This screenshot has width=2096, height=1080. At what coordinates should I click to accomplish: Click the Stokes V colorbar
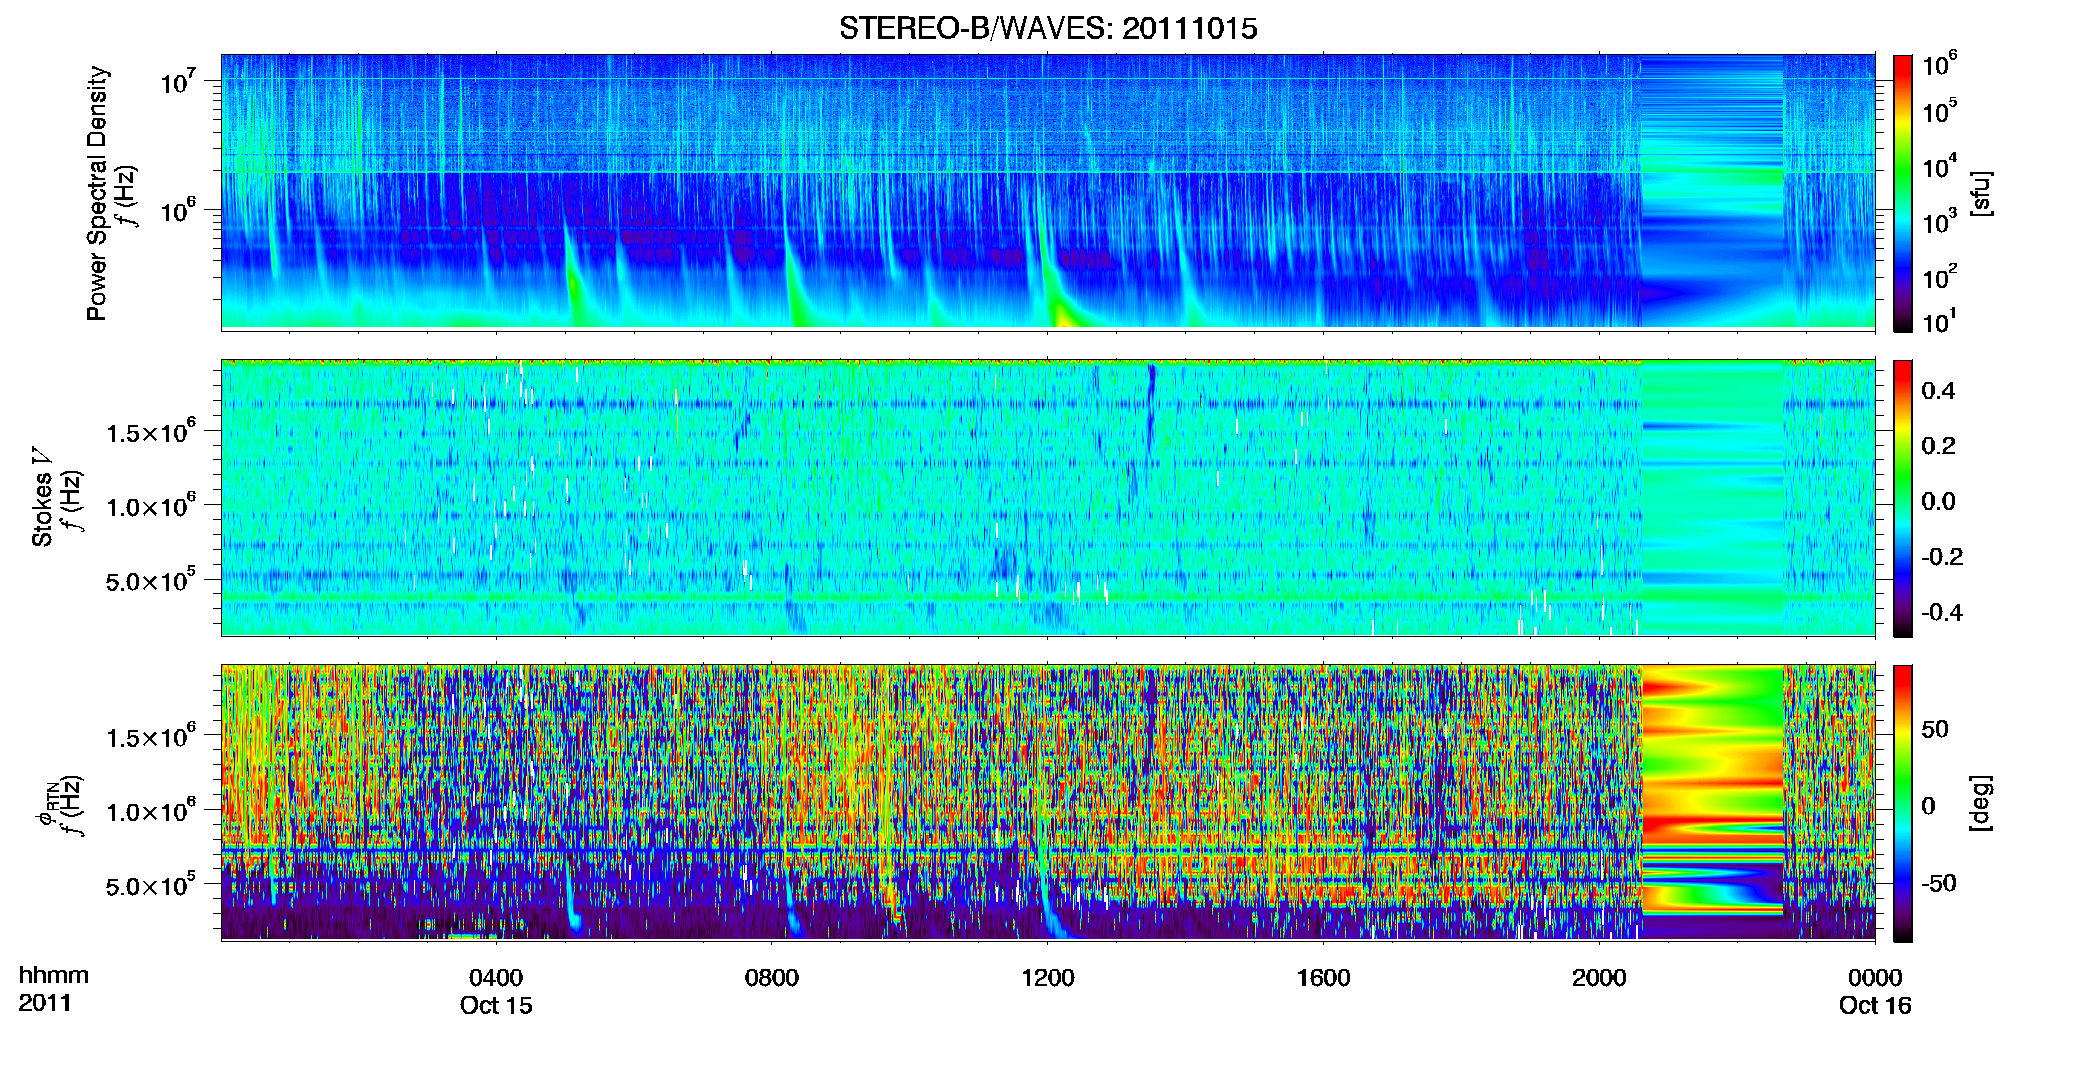1903,498
